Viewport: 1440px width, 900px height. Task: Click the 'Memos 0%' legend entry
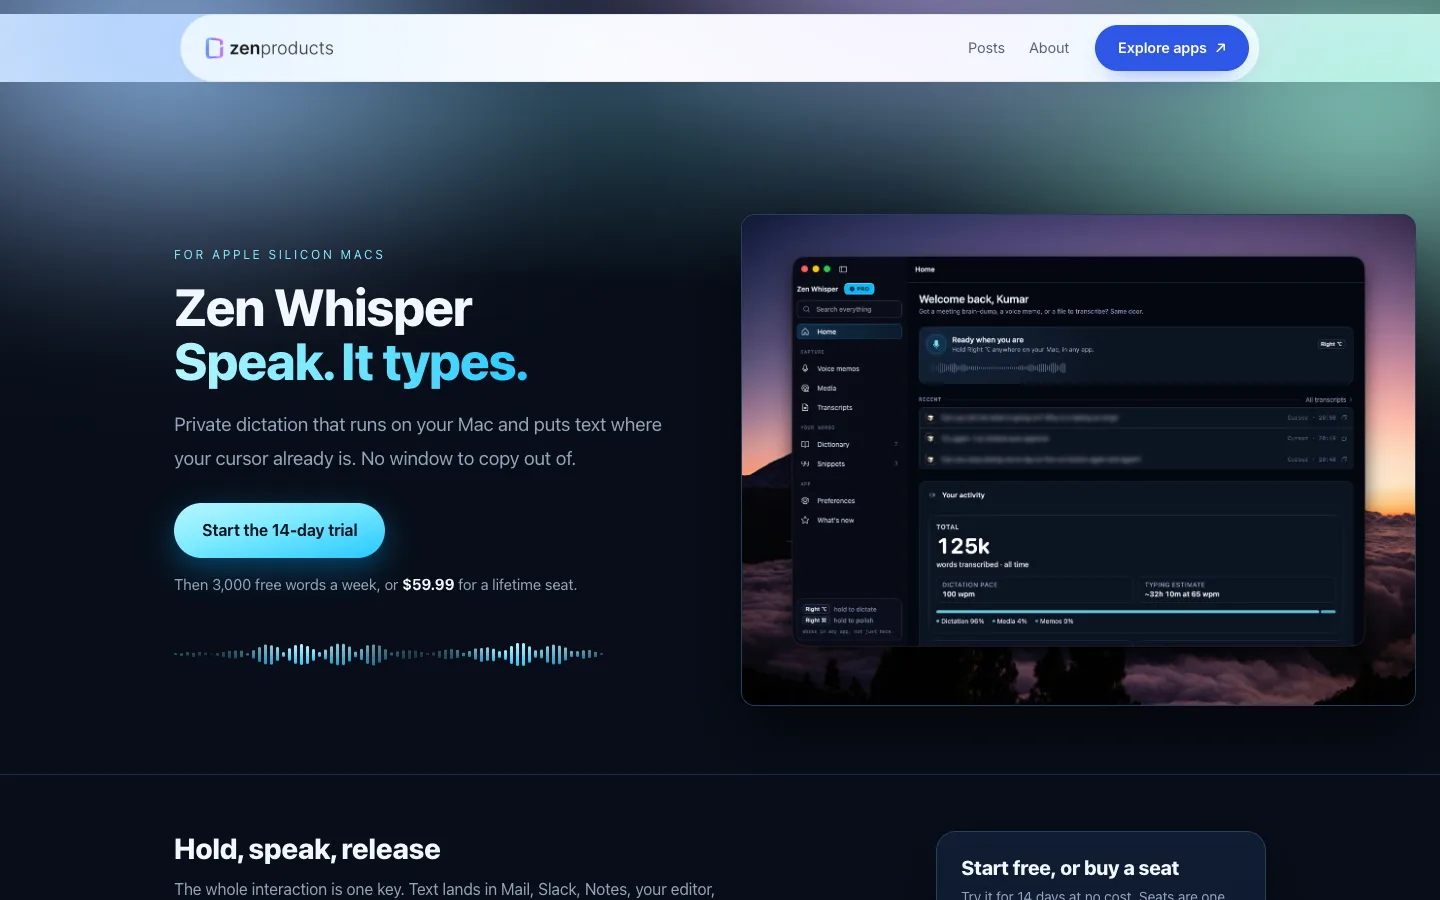pos(1054,621)
